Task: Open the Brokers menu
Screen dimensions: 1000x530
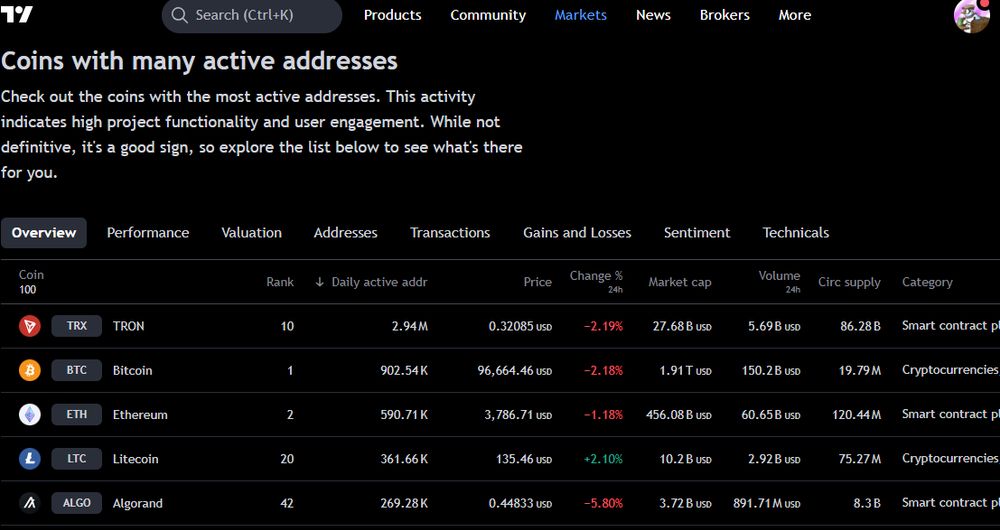Action: [x=724, y=15]
